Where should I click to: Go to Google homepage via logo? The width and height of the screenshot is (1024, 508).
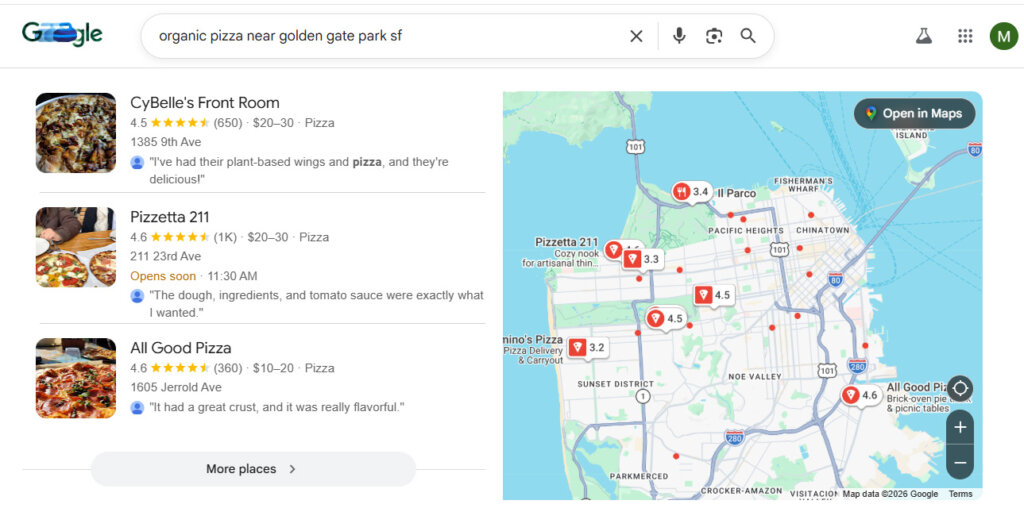pyautogui.click(x=62, y=34)
